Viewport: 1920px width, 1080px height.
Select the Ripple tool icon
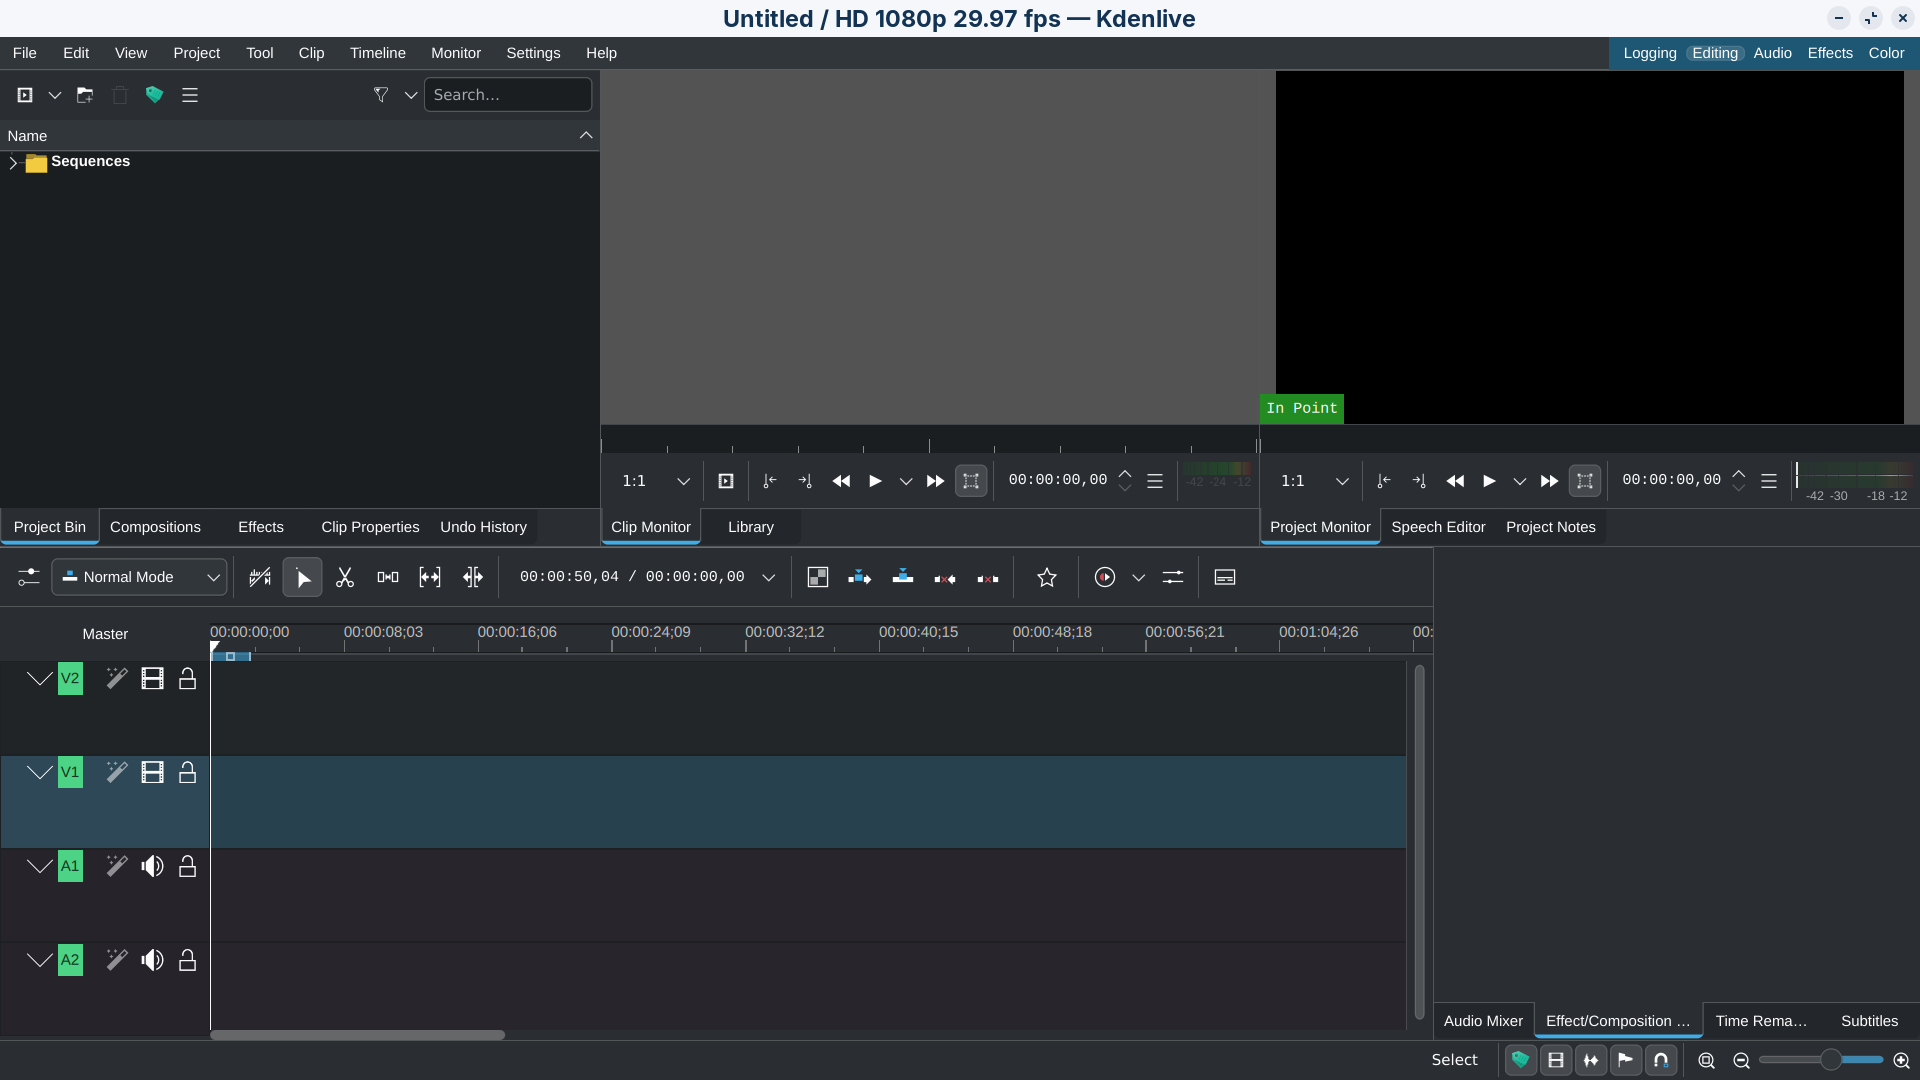[x=473, y=578]
